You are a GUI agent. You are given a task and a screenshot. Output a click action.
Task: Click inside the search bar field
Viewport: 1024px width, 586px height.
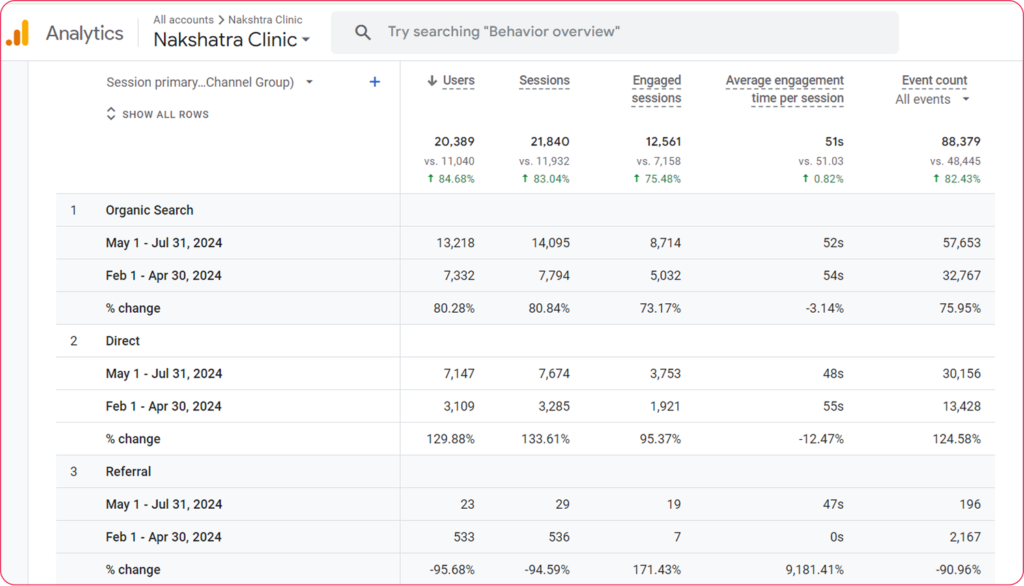(x=600, y=32)
